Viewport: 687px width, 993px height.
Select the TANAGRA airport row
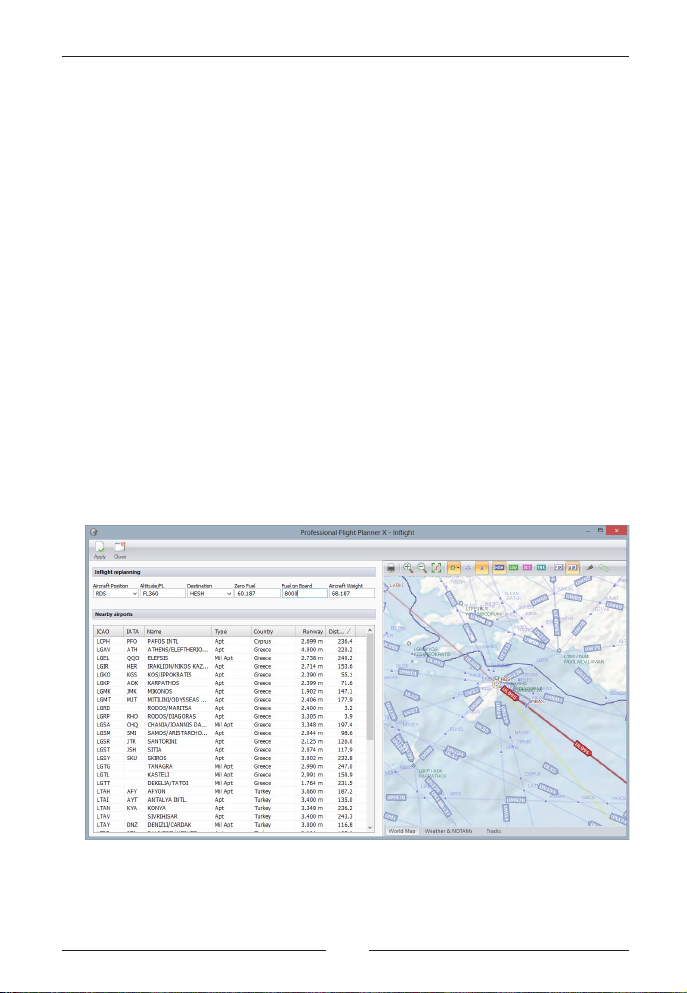coord(230,766)
